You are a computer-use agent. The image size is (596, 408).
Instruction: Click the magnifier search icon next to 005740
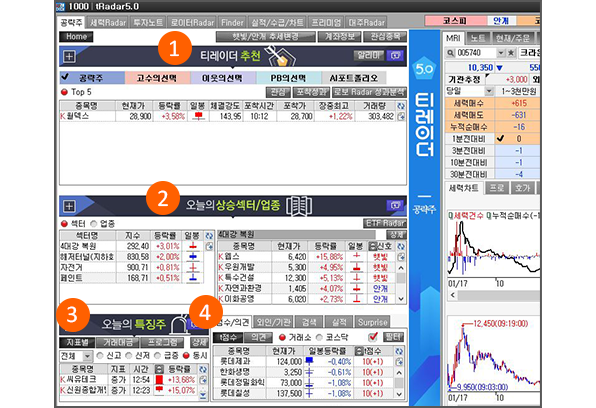450,53
